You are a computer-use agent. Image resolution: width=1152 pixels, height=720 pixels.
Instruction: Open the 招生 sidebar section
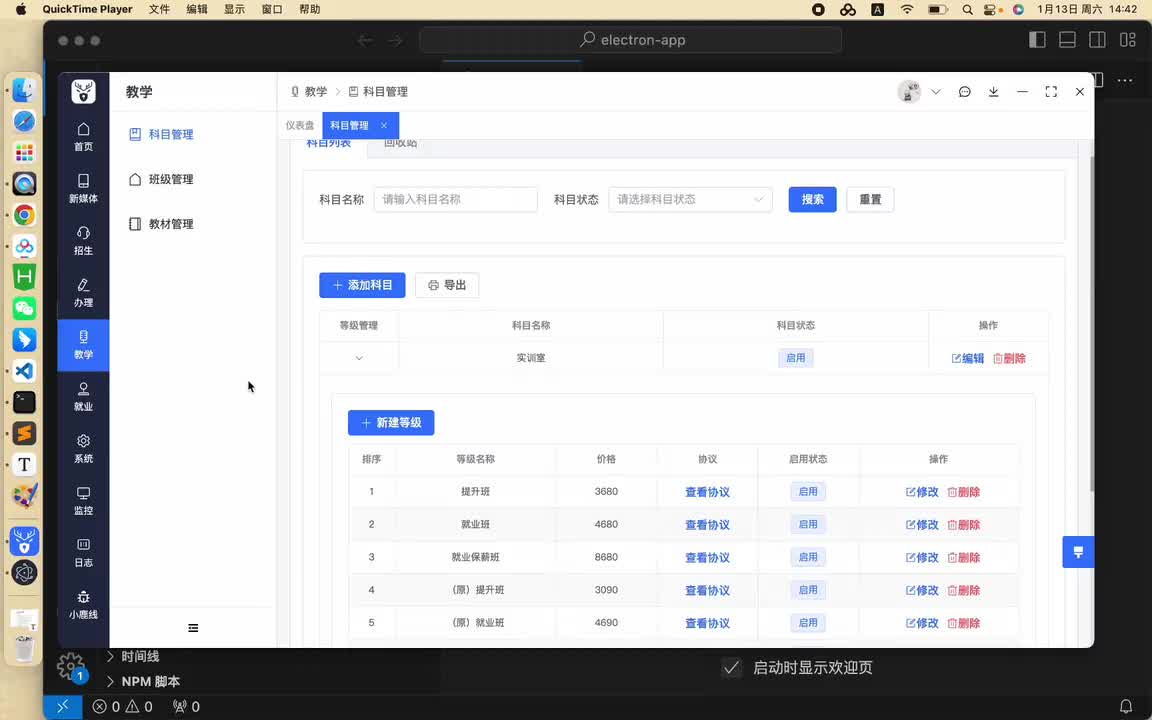(83, 240)
